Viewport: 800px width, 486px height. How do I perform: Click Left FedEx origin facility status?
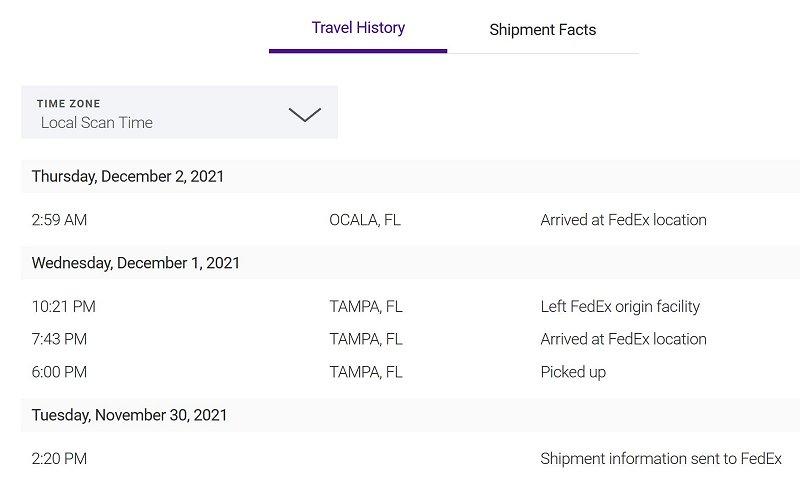[x=620, y=306]
